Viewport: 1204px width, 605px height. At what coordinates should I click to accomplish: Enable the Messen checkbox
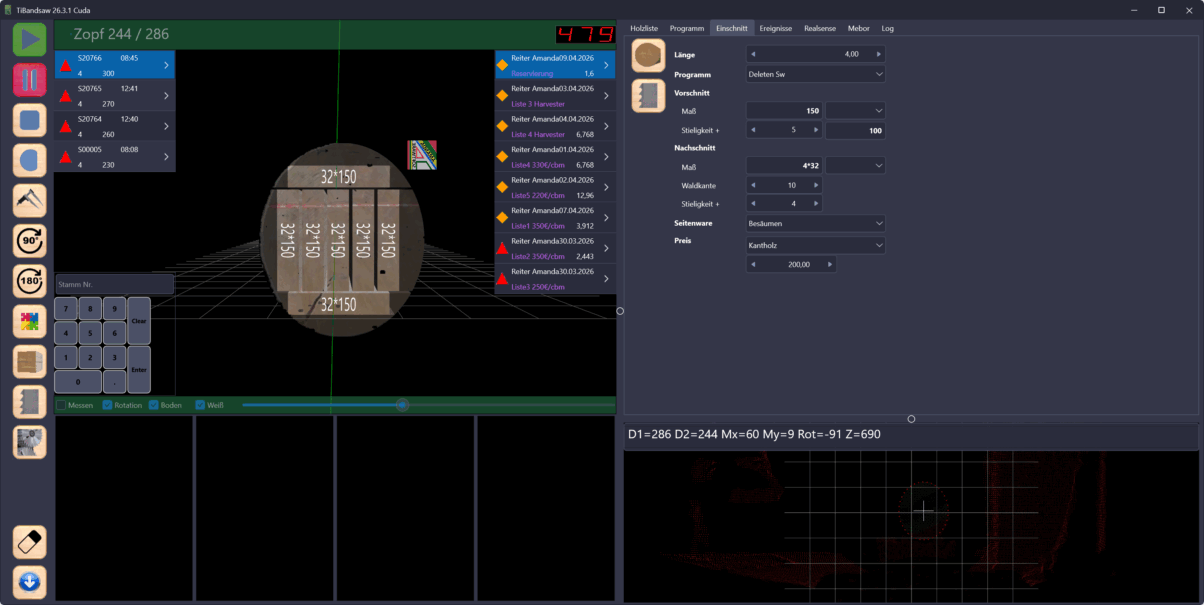62,405
